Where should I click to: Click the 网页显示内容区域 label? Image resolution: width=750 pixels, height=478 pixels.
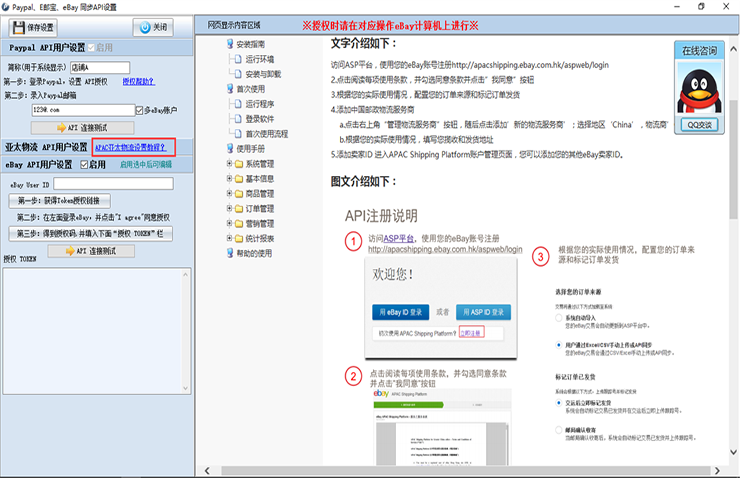pos(234,25)
